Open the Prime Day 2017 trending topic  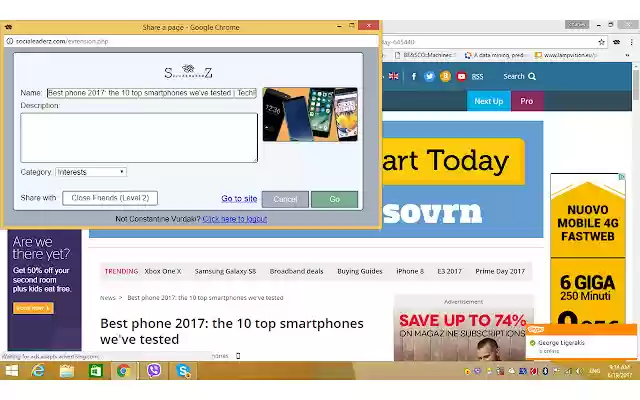[500, 271]
